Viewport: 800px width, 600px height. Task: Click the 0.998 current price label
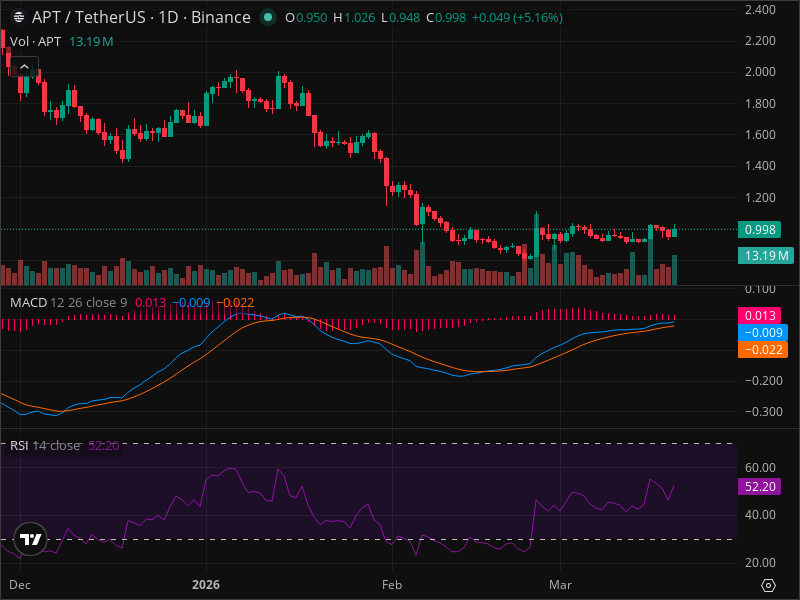760,230
